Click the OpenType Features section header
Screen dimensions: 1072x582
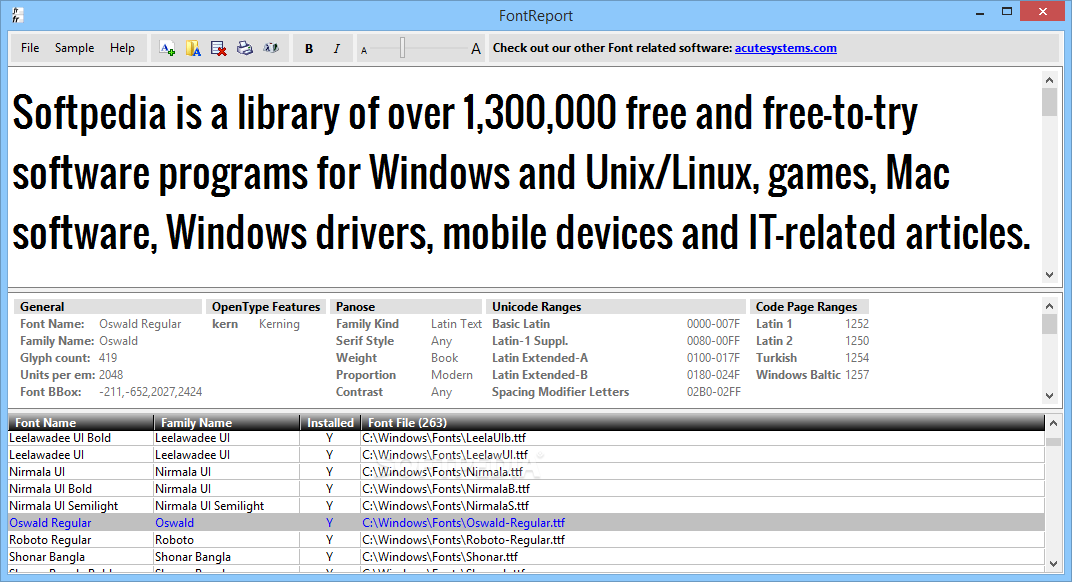pos(266,307)
